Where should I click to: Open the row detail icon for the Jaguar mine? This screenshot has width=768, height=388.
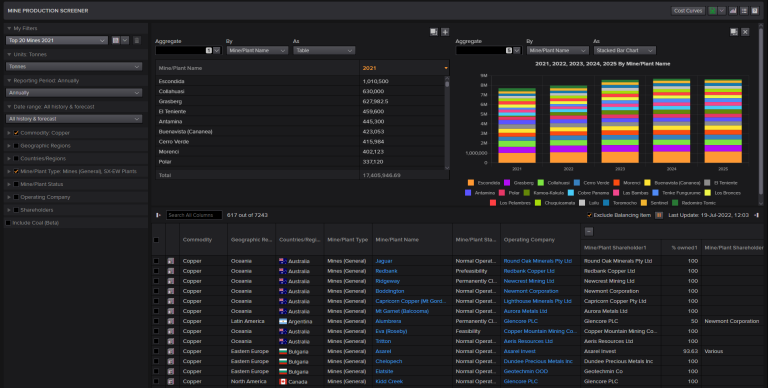pyautogui.click(x=170, y=261)
